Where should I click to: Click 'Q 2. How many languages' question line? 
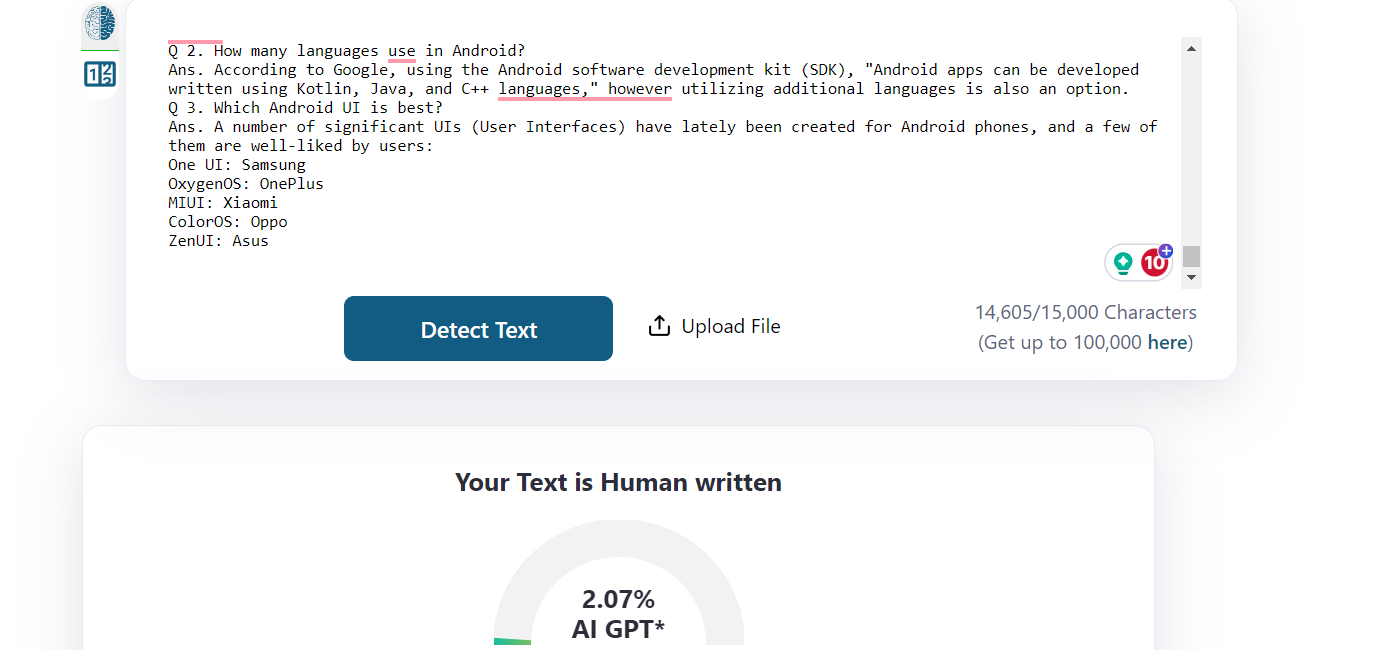[346, 51]
